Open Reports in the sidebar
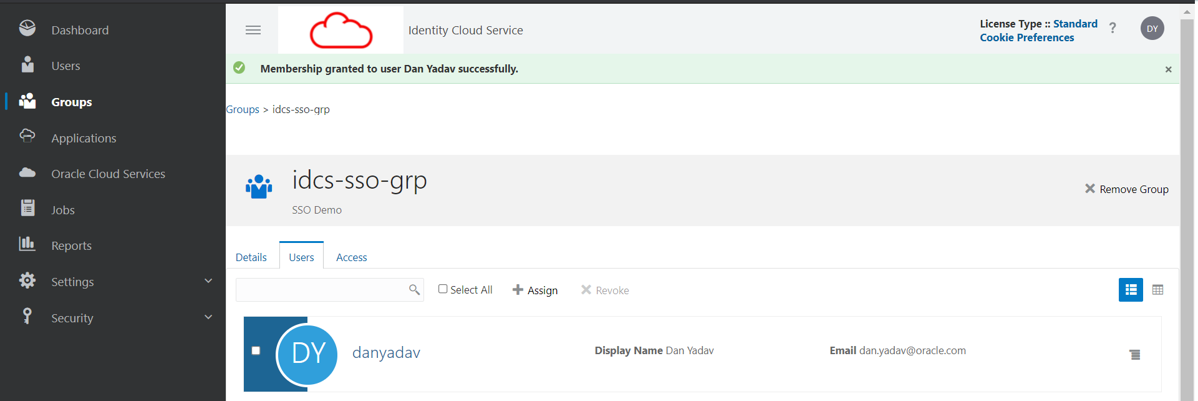Image resolution: width=1198 pixels, height=401 pixels. pos(71,246)
